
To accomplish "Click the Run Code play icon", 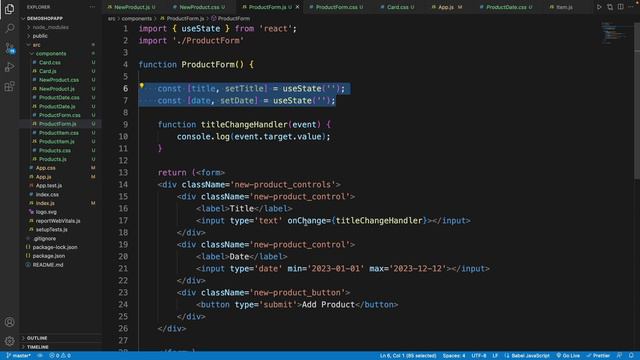I will click(599, 7).
